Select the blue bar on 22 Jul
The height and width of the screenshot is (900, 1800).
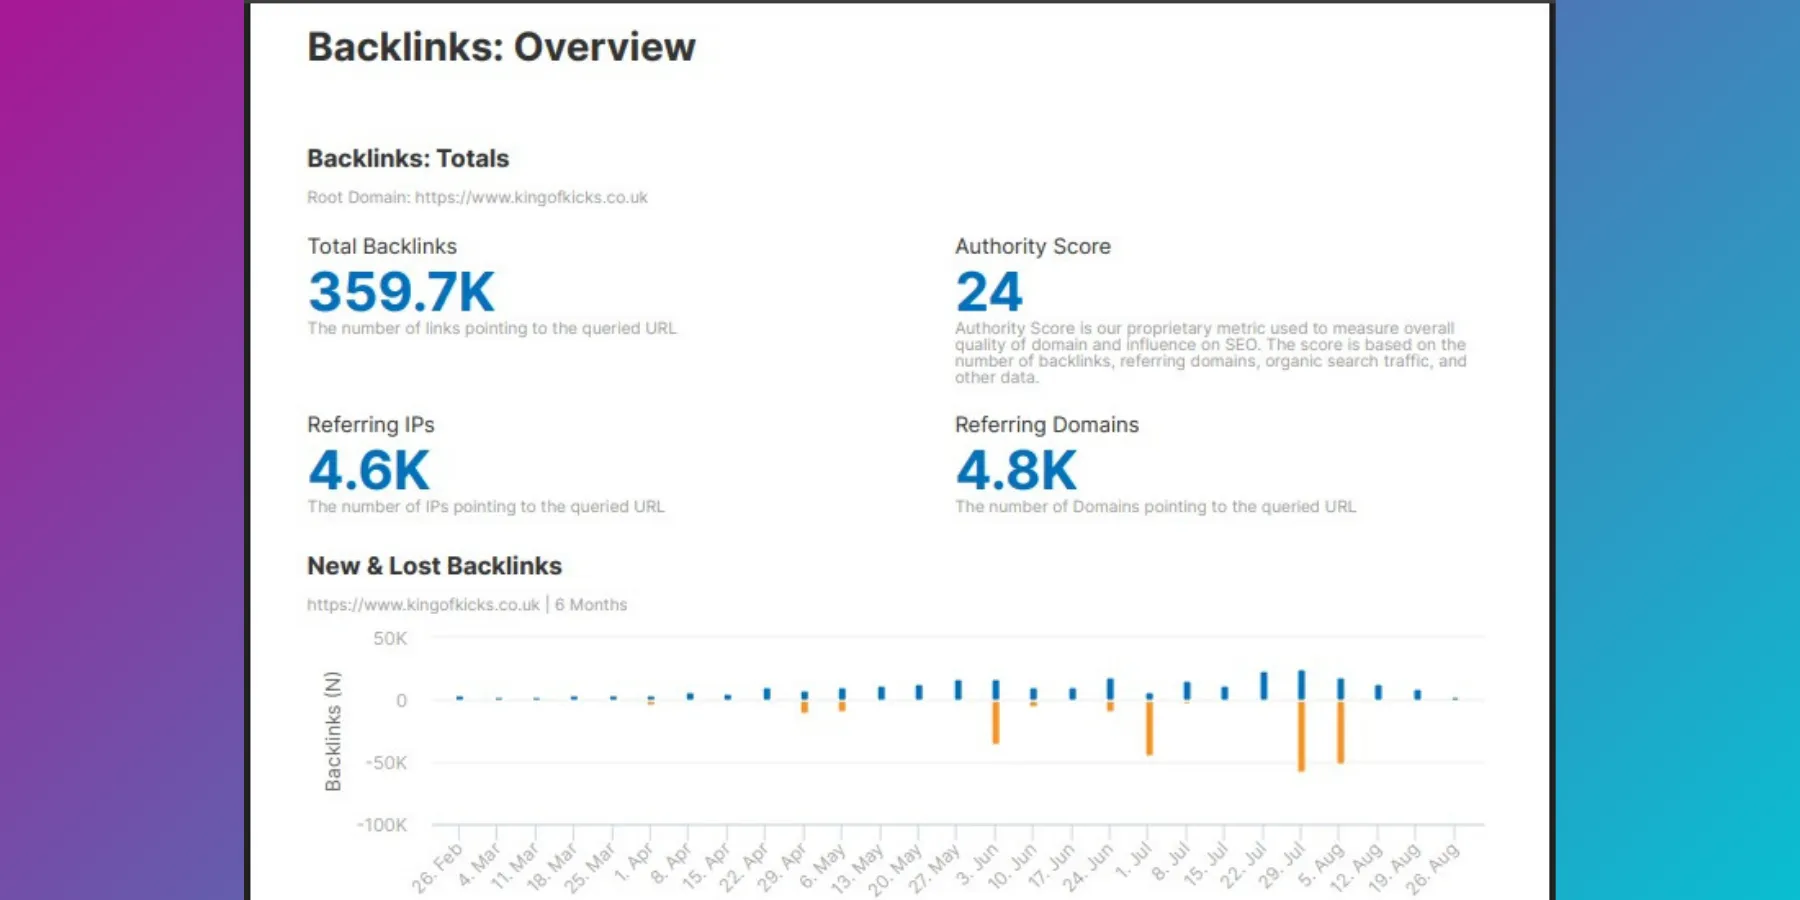tap(1262, 685)
